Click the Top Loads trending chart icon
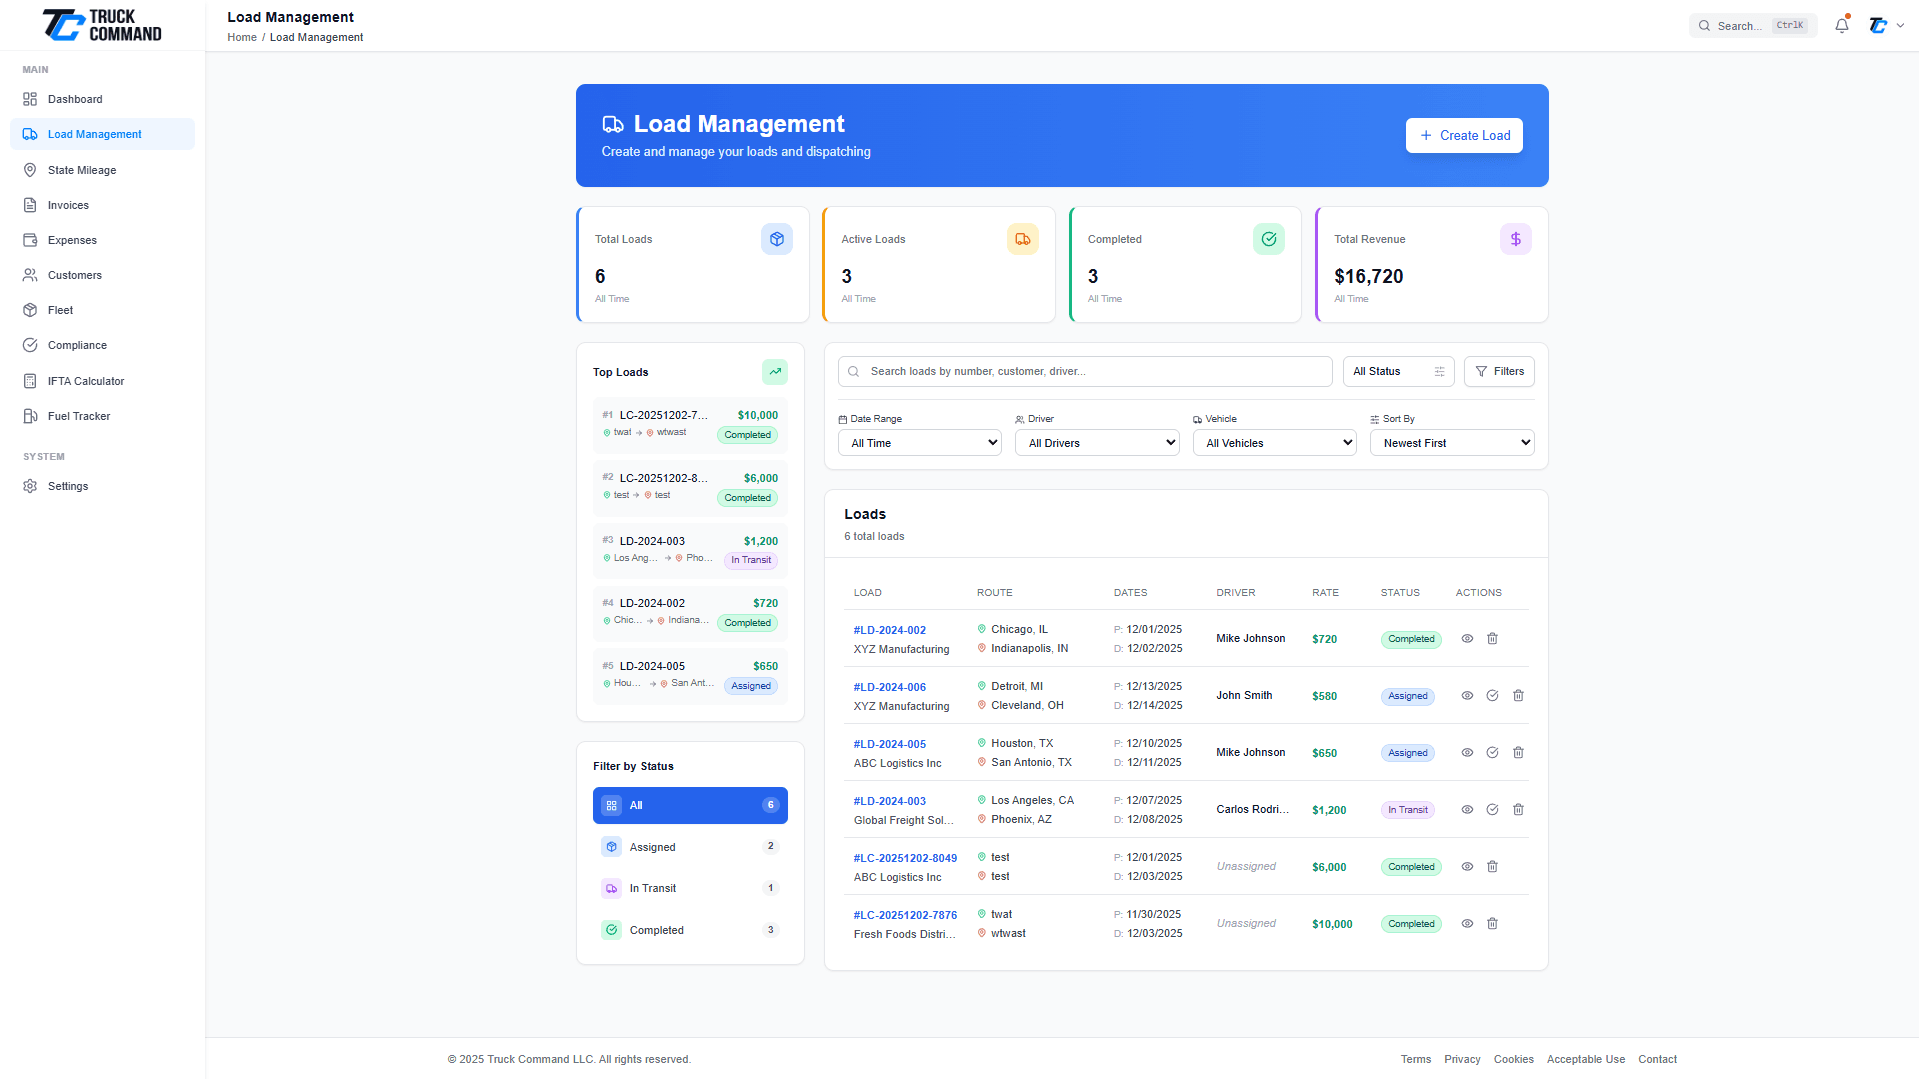Image resolution: width=1919 pixels, height=1079 pixels. click(775, 371)
